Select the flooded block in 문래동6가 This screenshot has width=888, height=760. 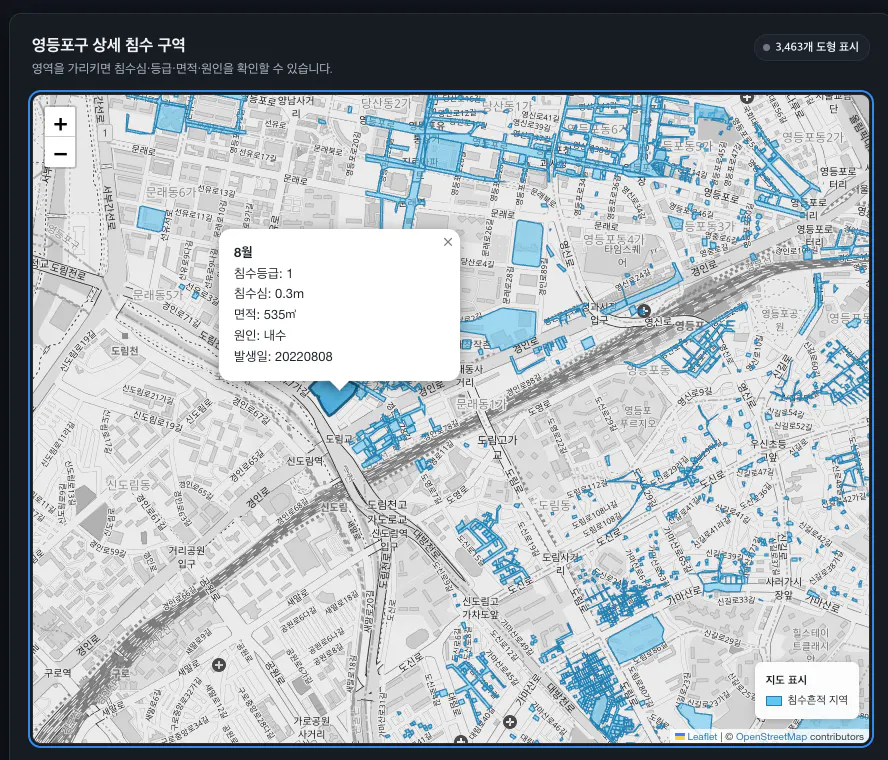click(x=151, y=219)
